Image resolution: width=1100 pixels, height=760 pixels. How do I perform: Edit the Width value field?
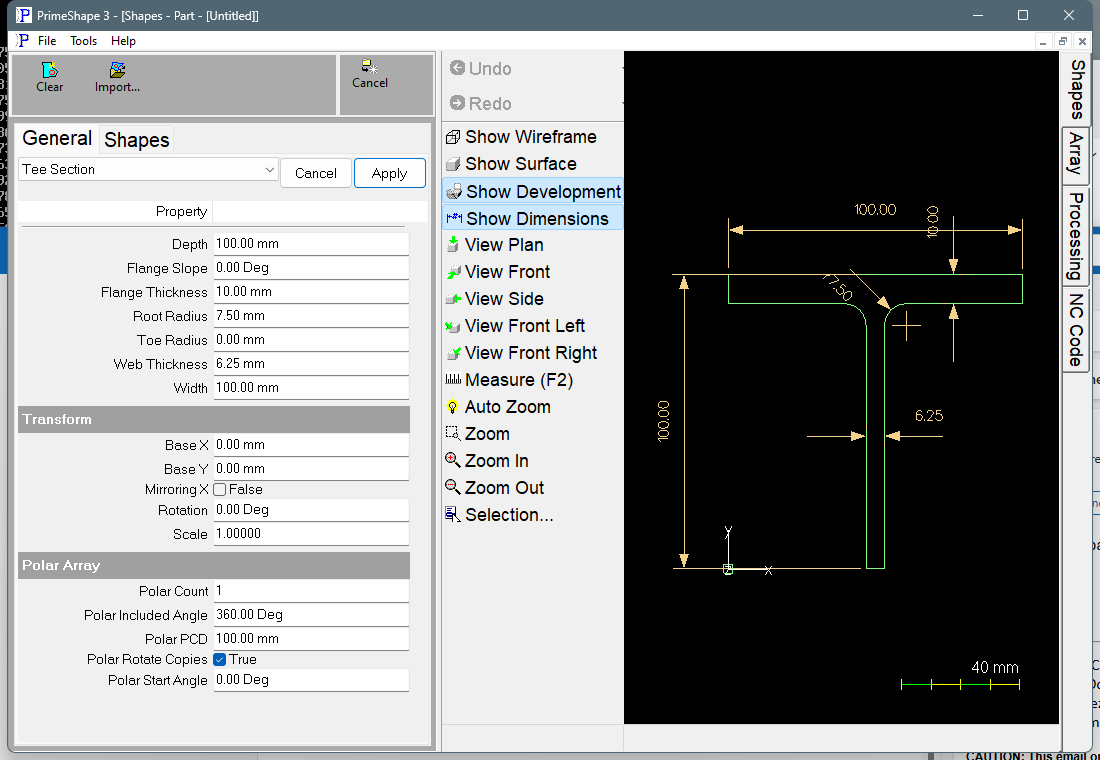(x=311, y=387)
